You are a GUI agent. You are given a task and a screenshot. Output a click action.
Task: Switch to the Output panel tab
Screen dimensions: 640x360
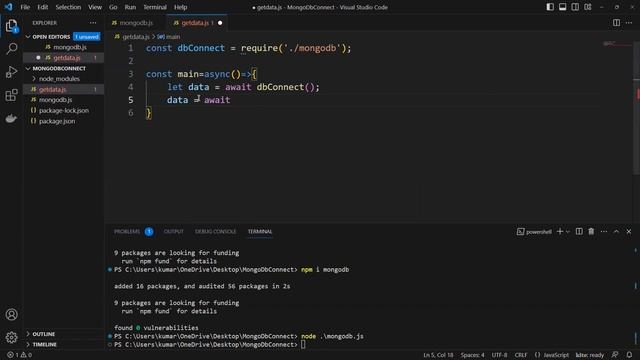tap(173, 231)
